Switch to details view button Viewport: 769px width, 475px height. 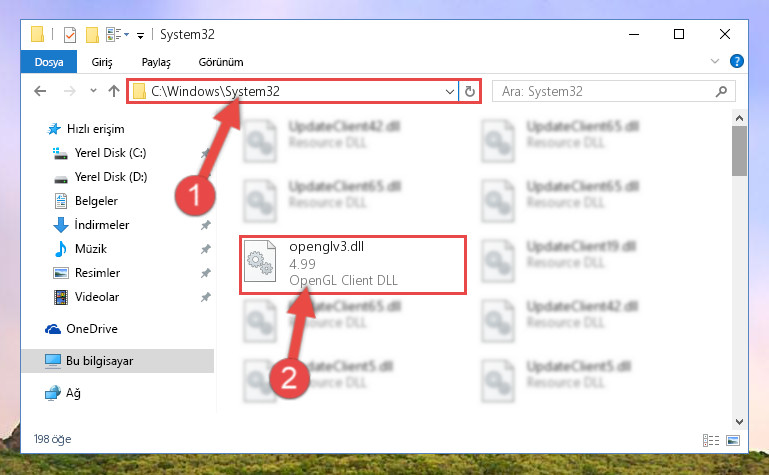[711, 440]
